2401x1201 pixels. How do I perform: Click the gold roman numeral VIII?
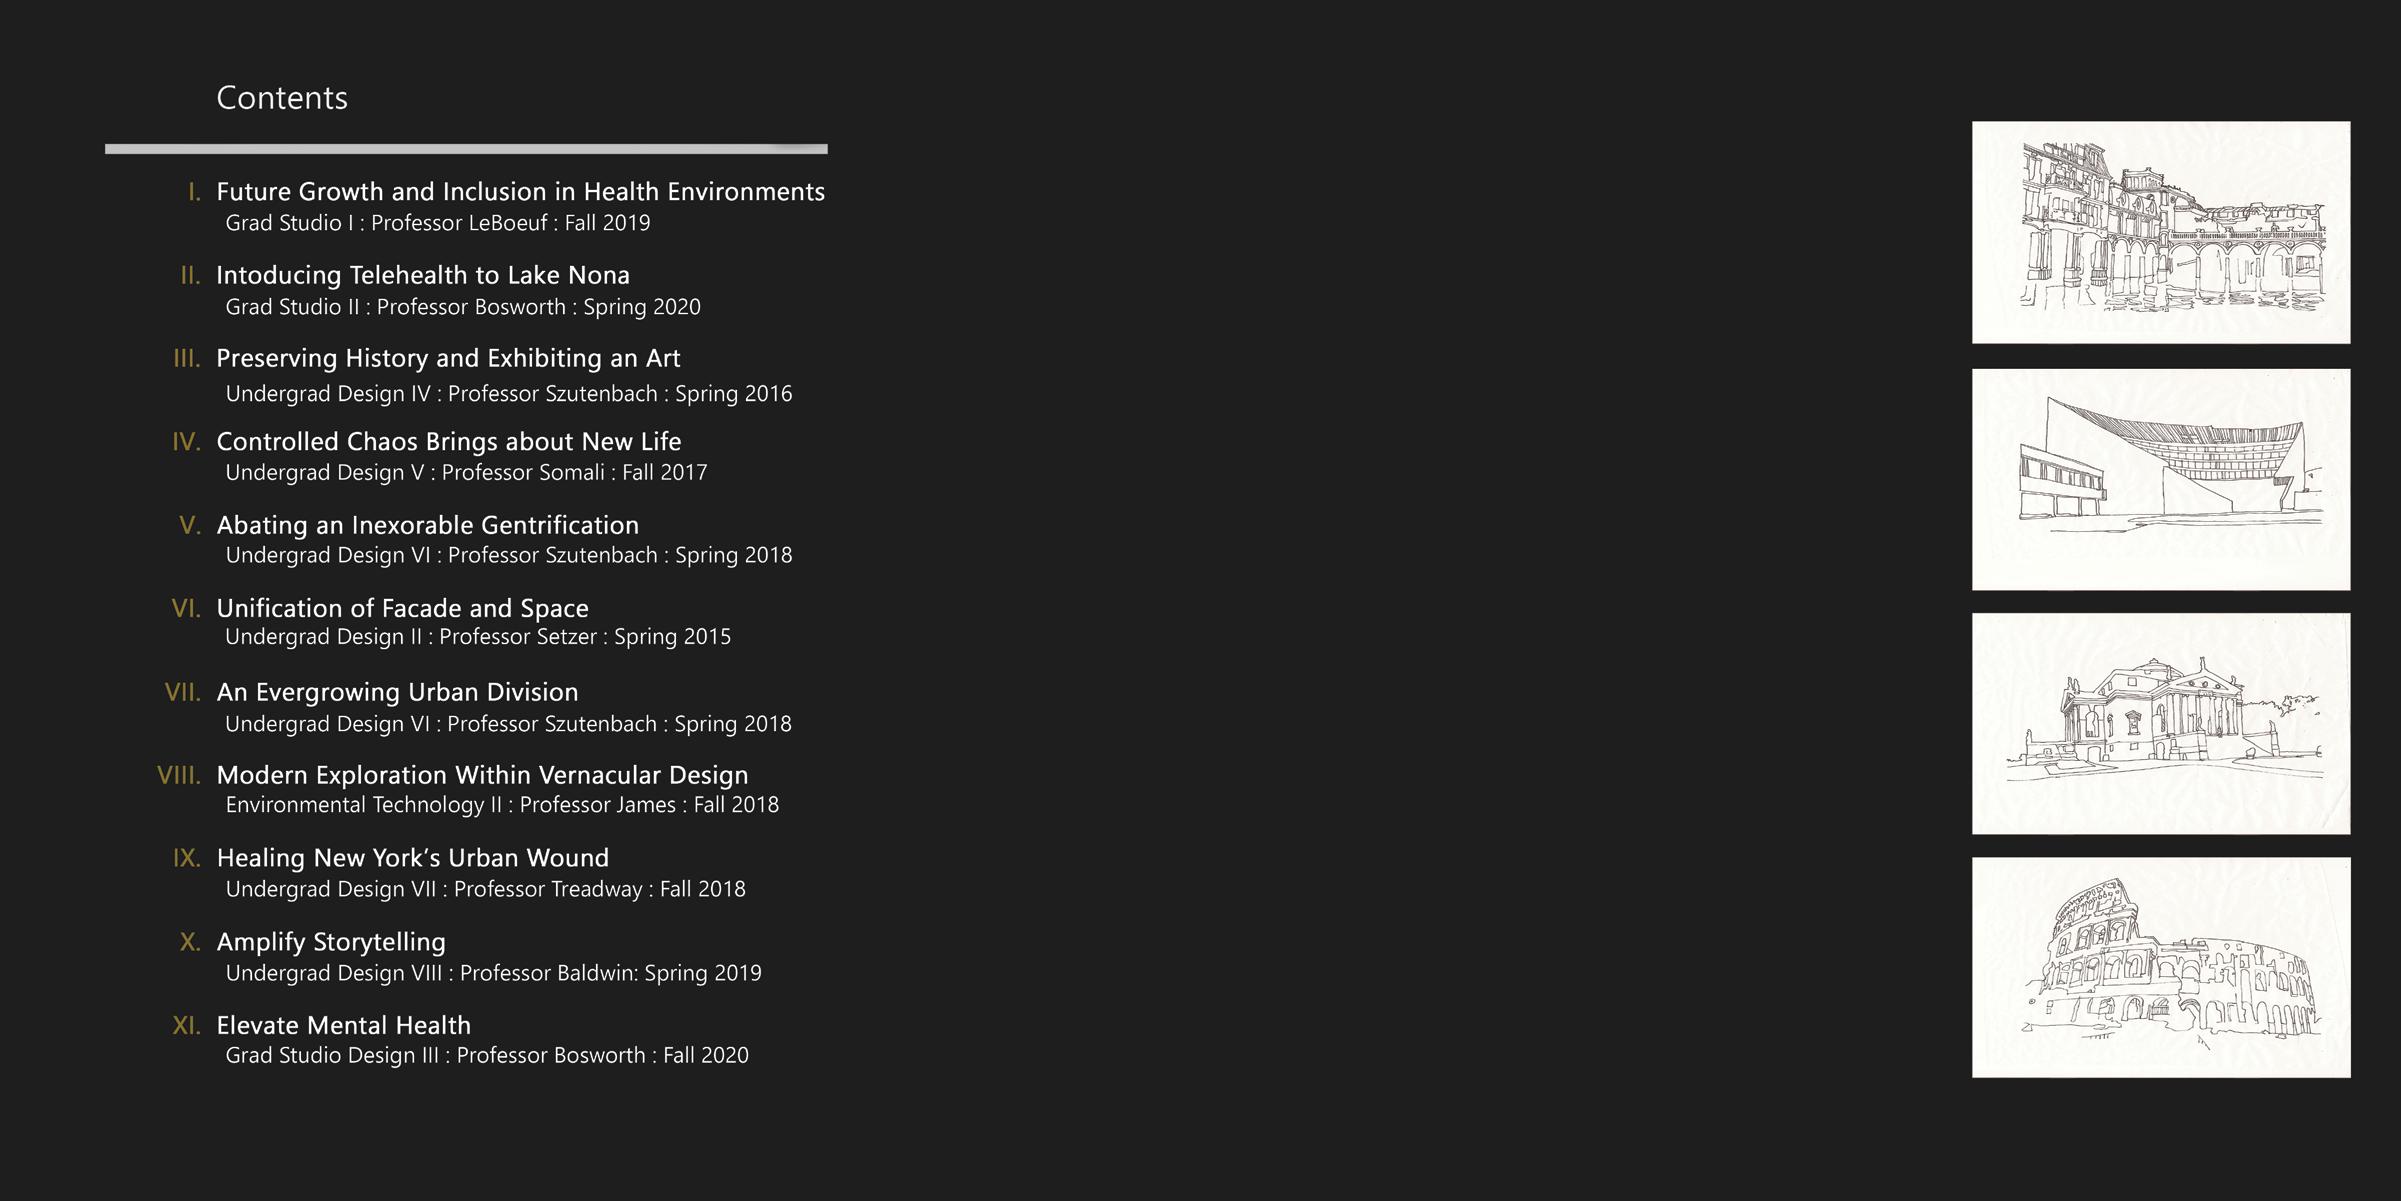coord(179,775)
